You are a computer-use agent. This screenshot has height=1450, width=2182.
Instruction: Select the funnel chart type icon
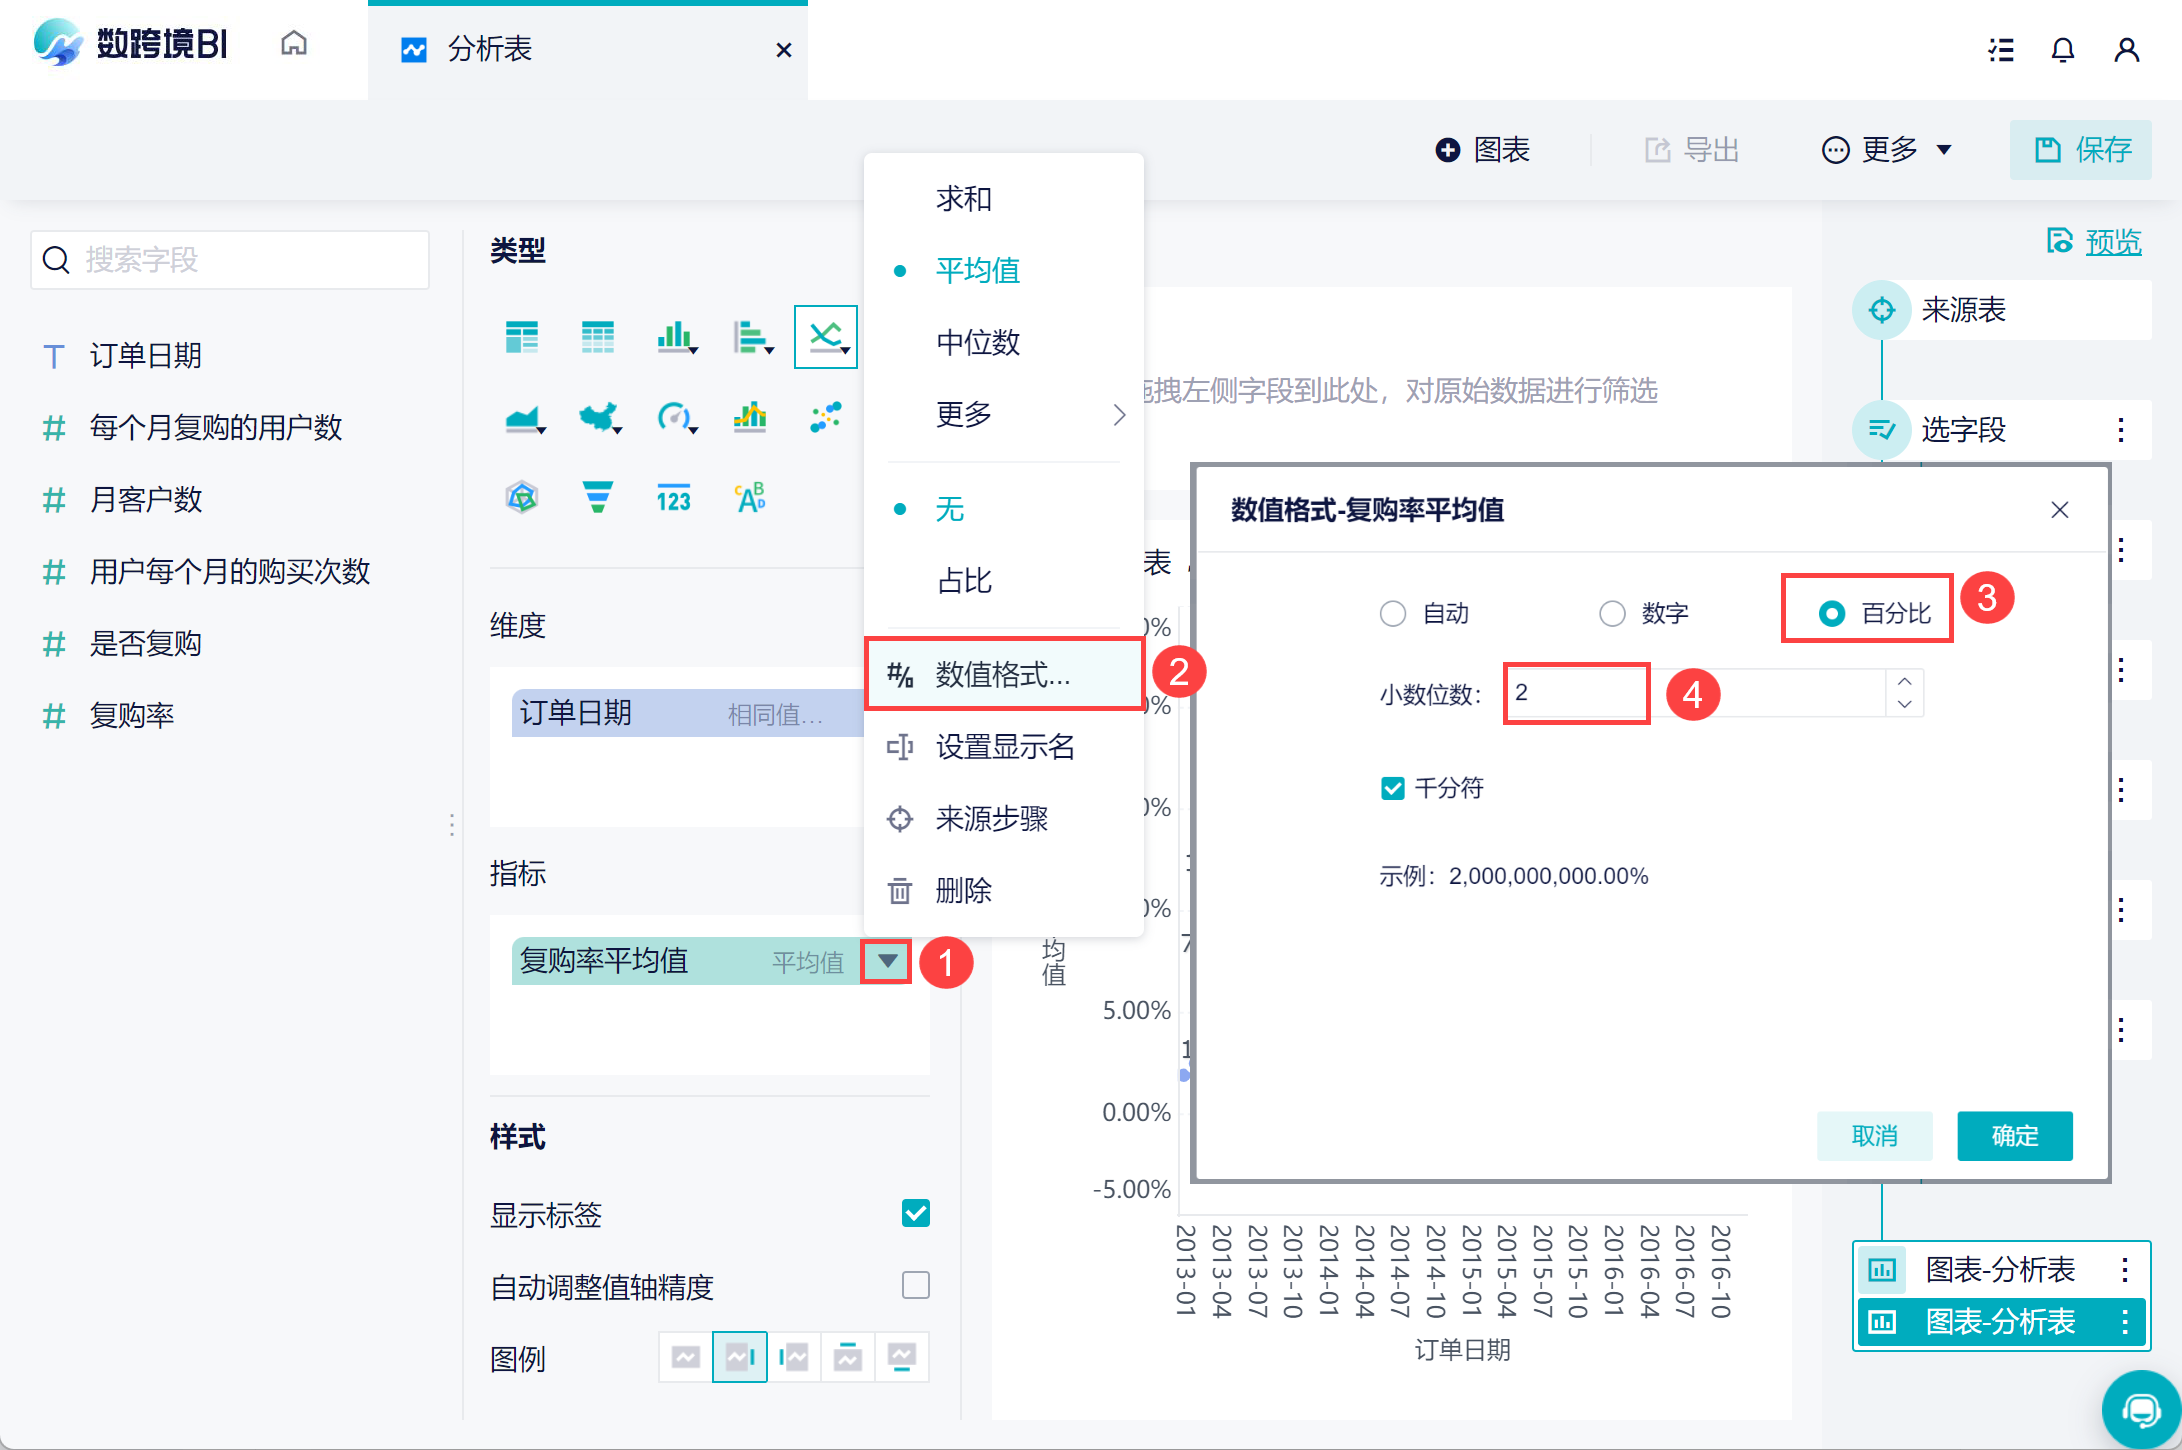[597, 497]
